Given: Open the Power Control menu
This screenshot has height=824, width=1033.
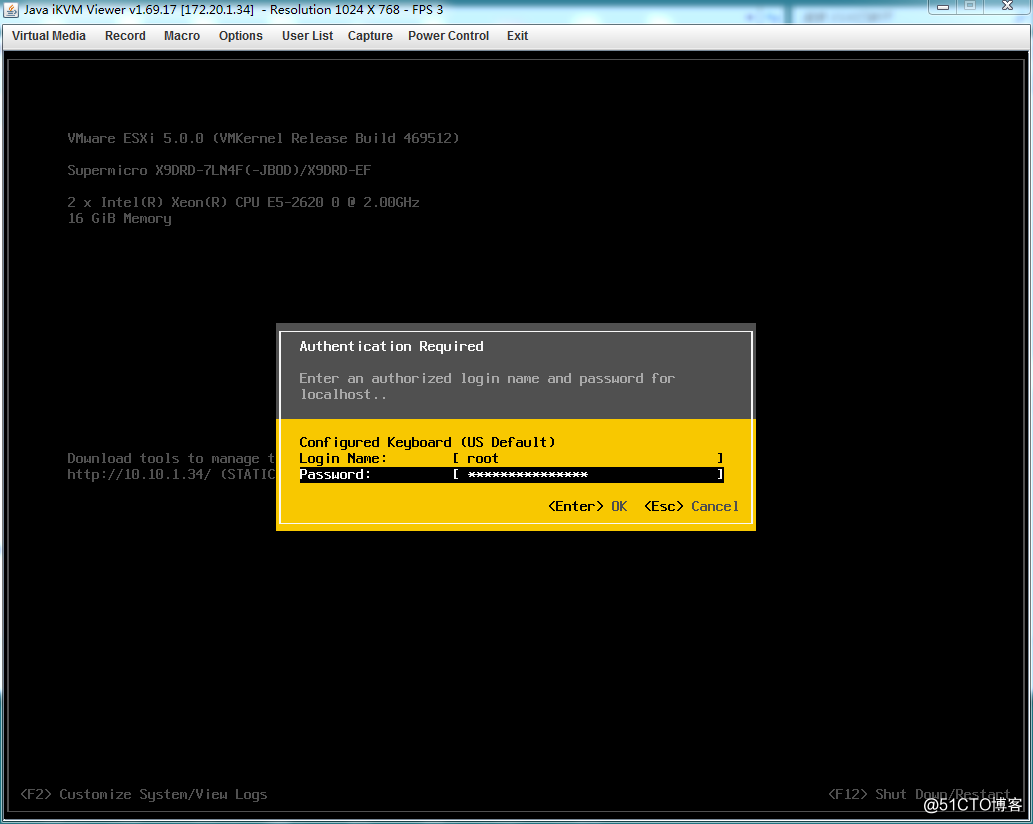Looking at the screenshot, I should pos(448,36).
